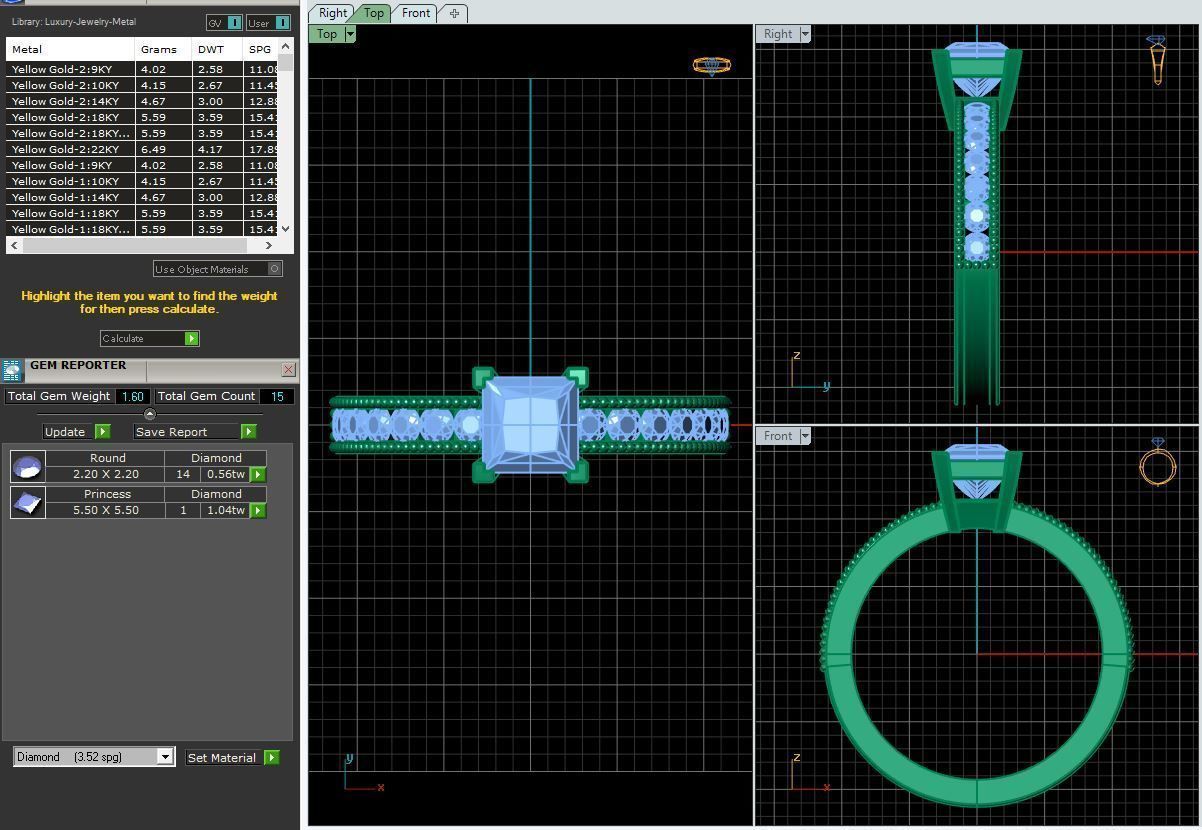Viewport: 1202px width, 830px height.
Task: Switch to the Top viewport tab
Action: click(x=373, y=13)
